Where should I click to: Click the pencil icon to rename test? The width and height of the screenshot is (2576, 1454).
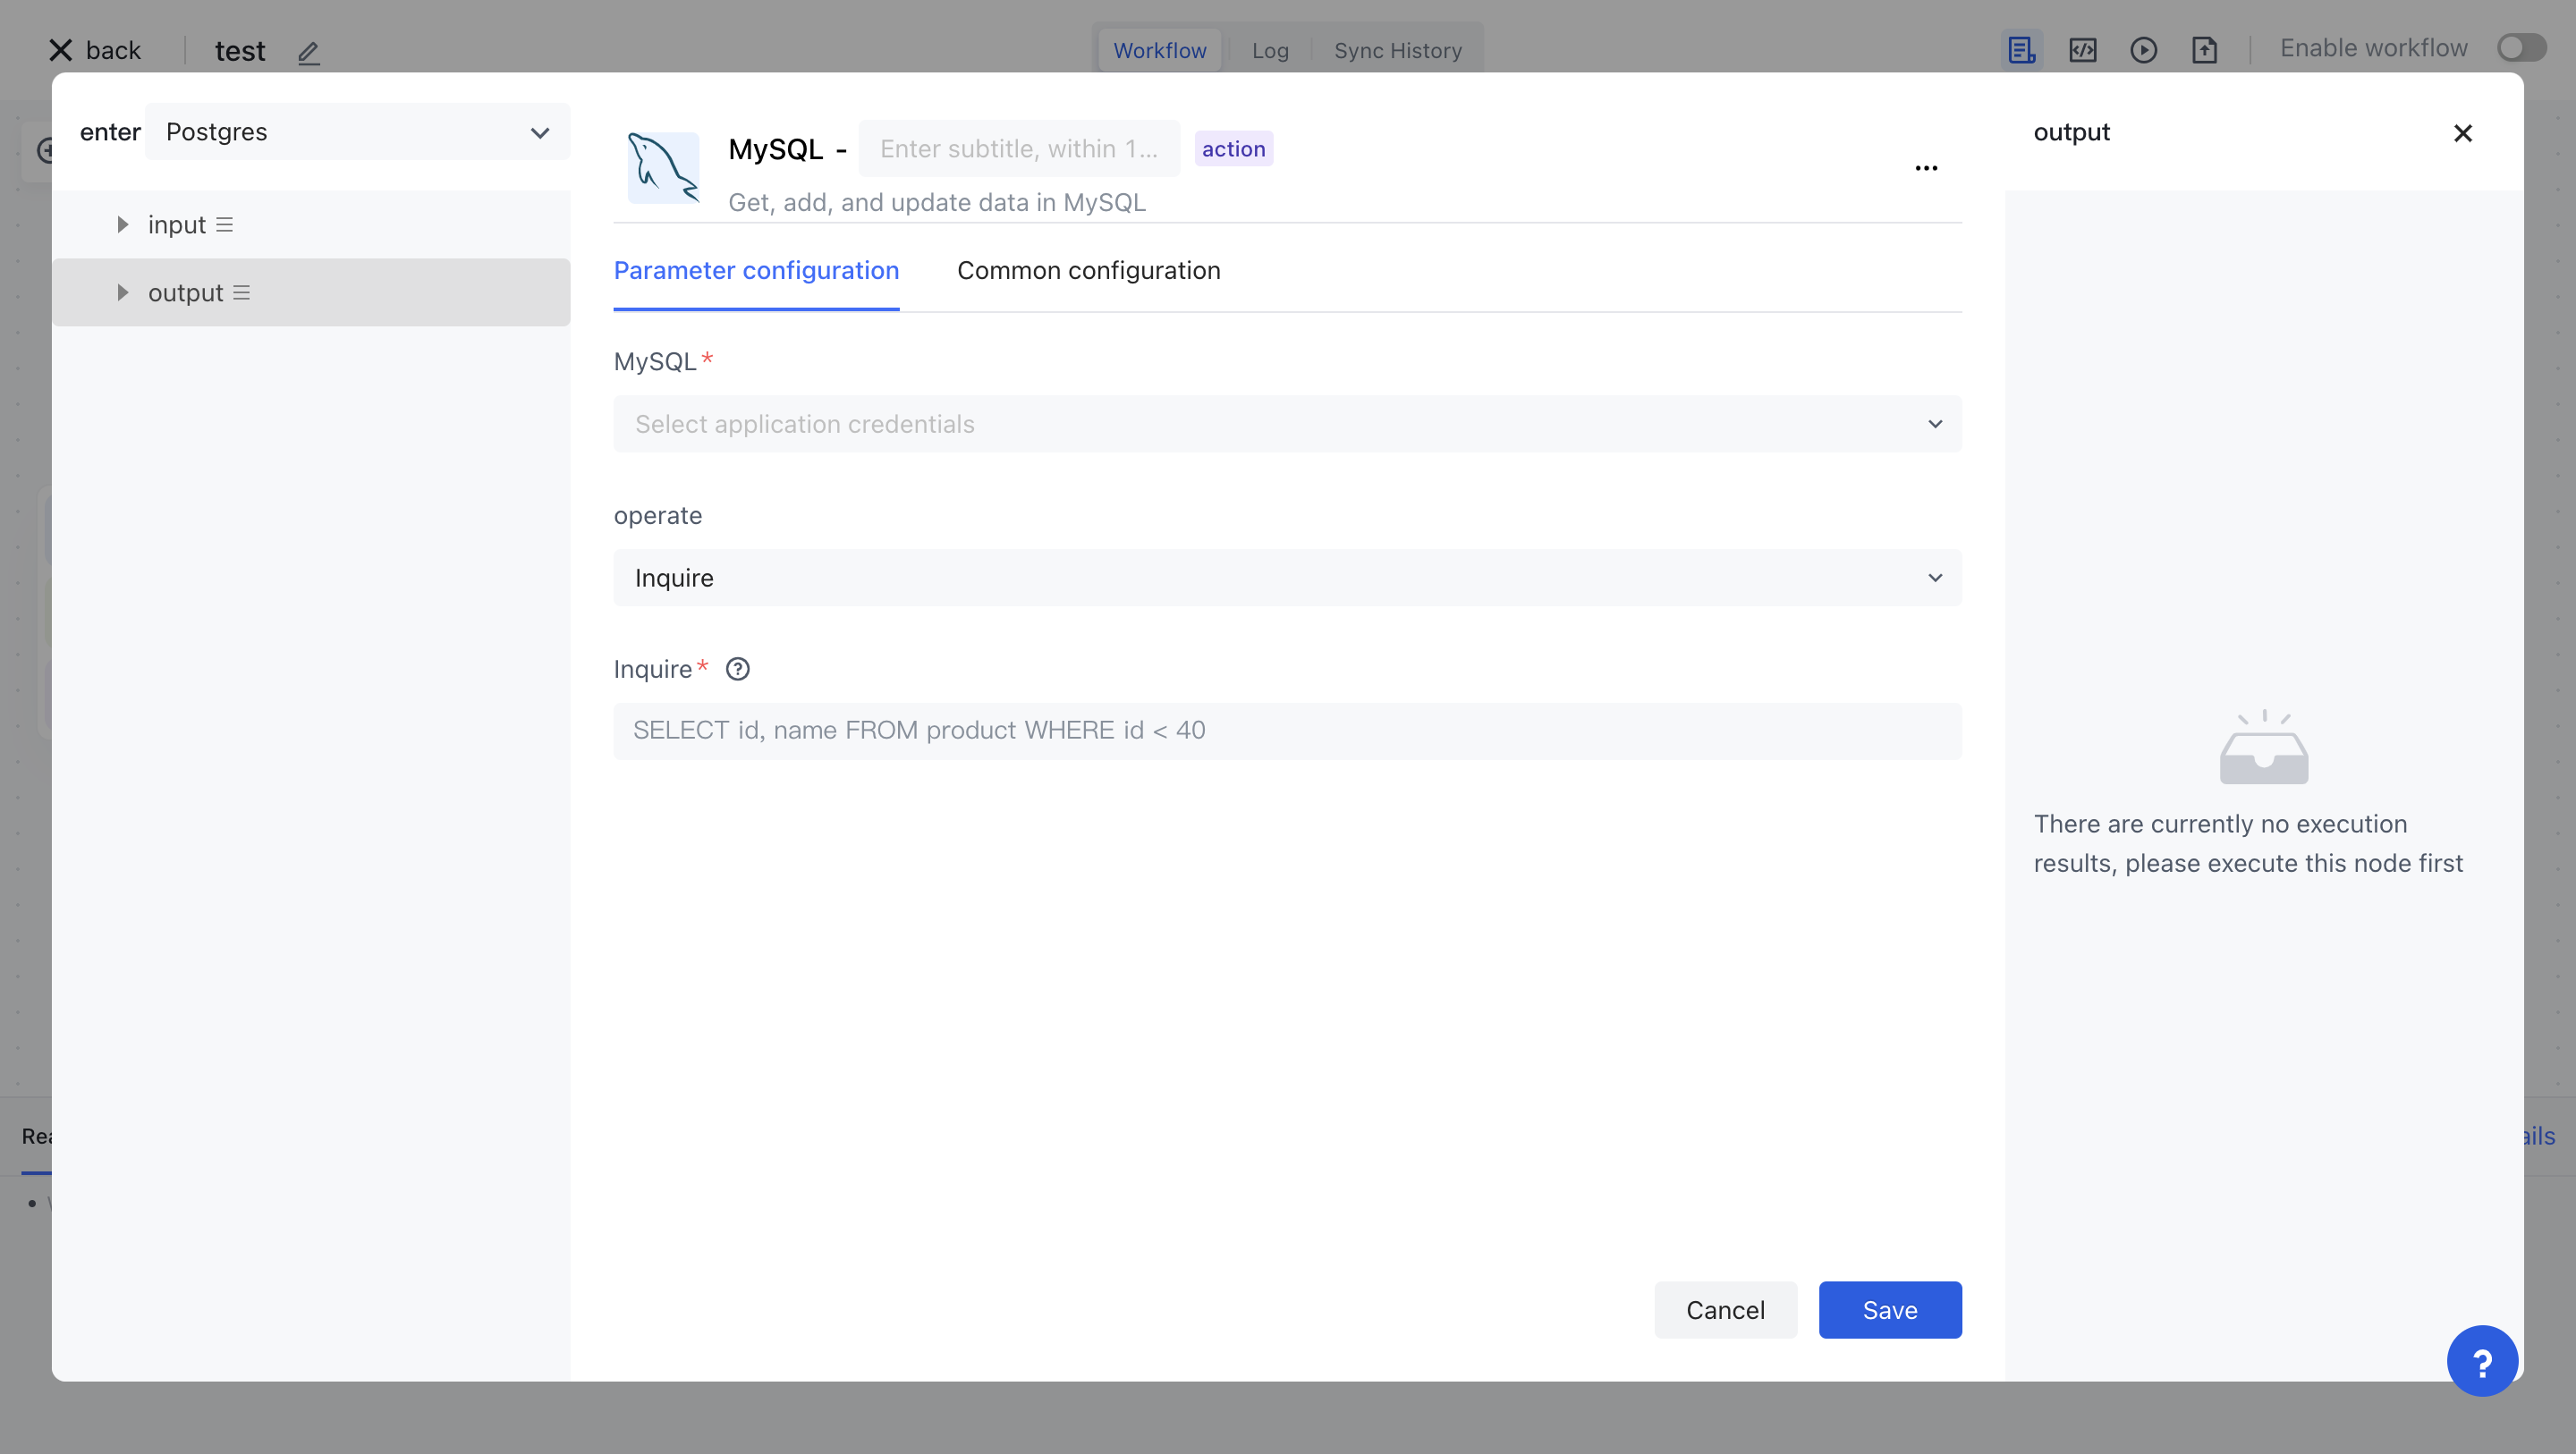[x=308, y=52]
